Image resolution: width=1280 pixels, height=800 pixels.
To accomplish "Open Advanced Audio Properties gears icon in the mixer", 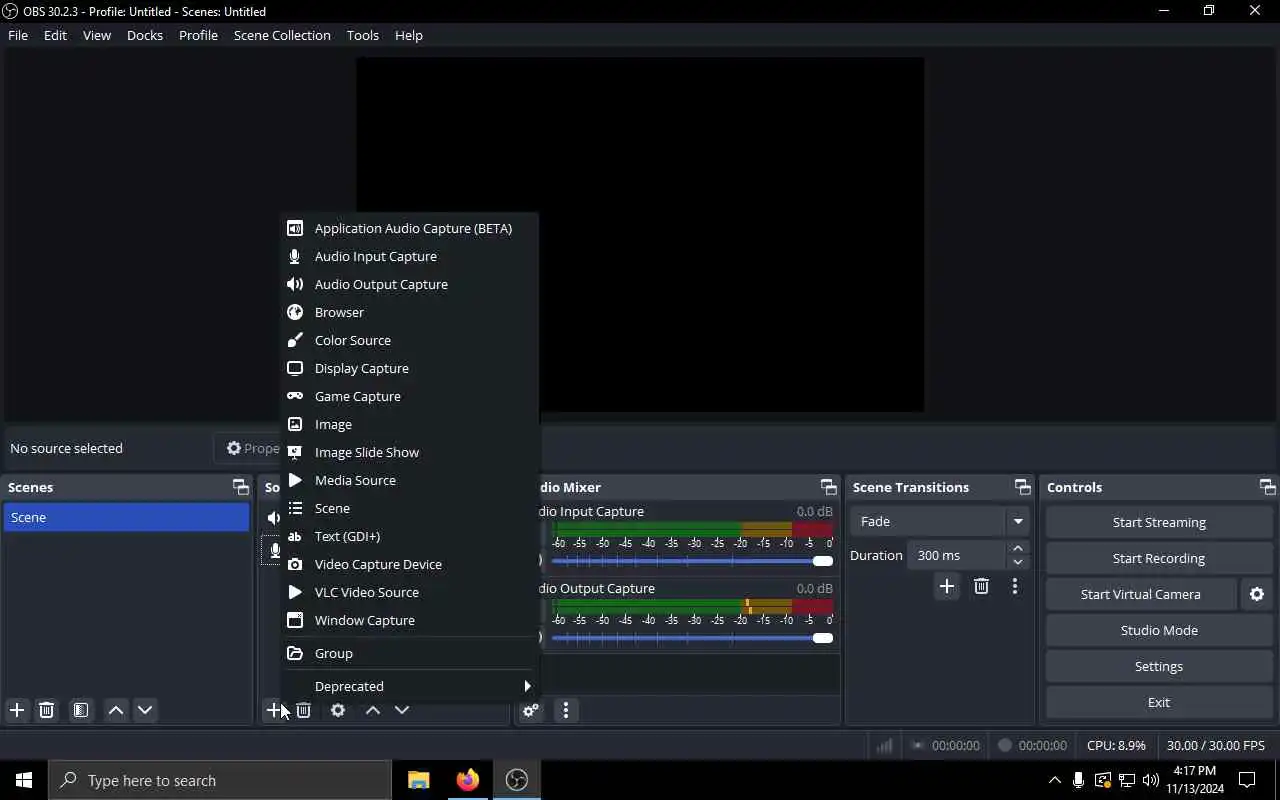I will pyautogui.click(x=531, y=710).
